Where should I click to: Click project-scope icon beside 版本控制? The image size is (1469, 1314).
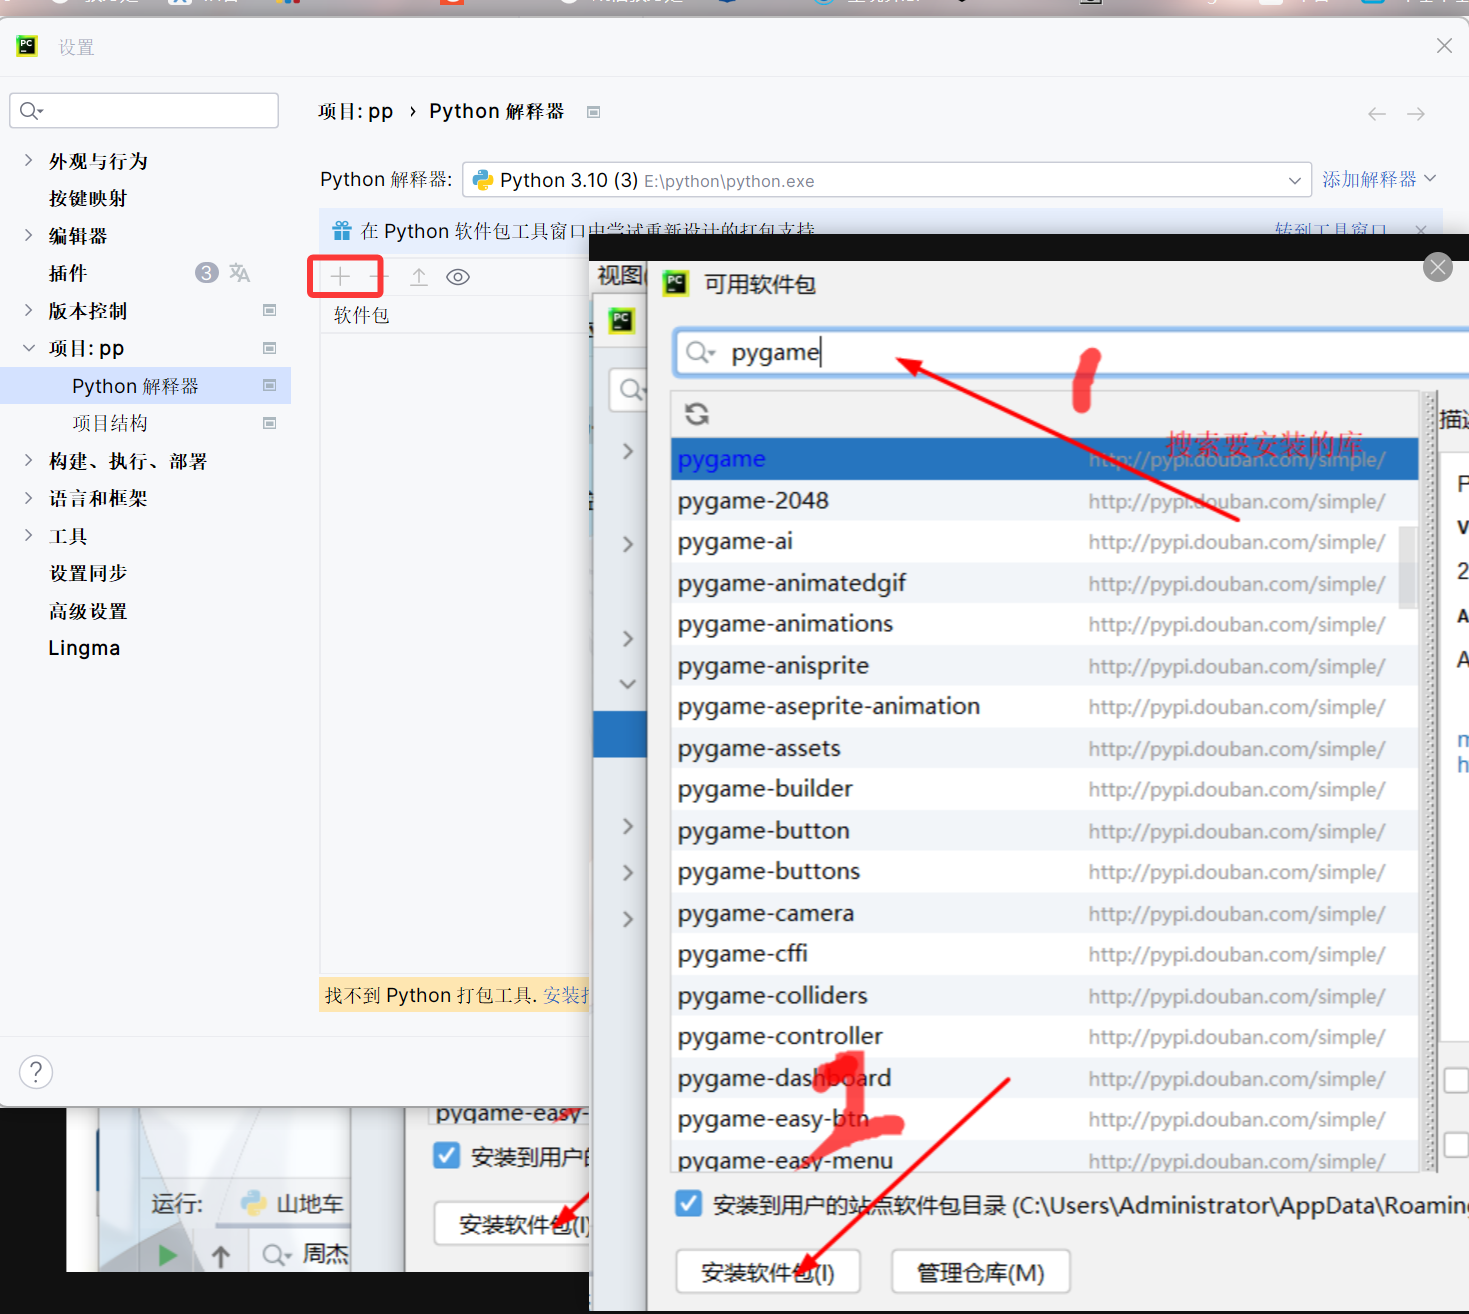click(x=269, y=310)
